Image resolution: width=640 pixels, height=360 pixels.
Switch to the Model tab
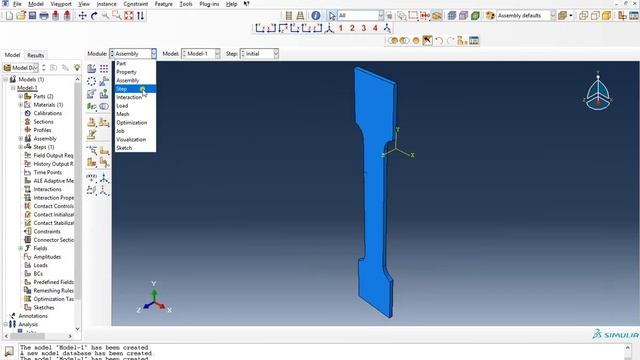tap(12, 55)
